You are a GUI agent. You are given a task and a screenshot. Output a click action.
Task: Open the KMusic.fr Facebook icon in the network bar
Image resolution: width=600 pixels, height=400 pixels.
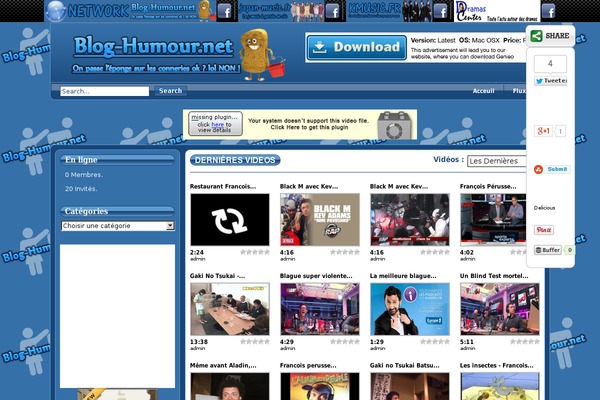442,11
